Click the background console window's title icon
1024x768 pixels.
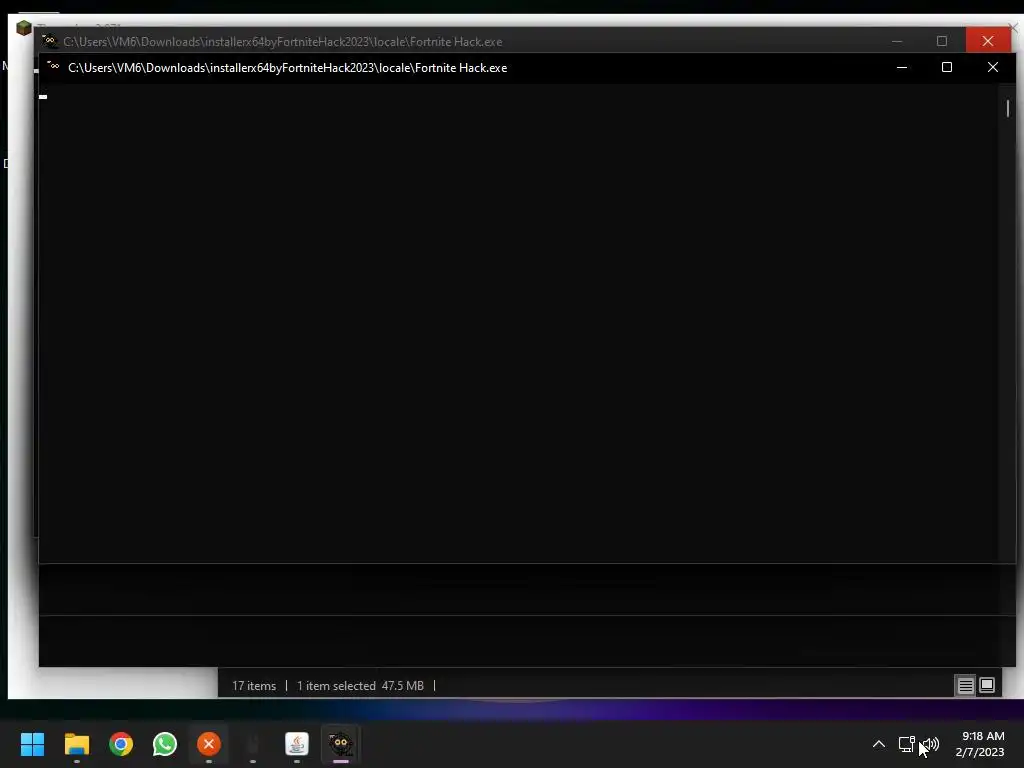(49, 41)
